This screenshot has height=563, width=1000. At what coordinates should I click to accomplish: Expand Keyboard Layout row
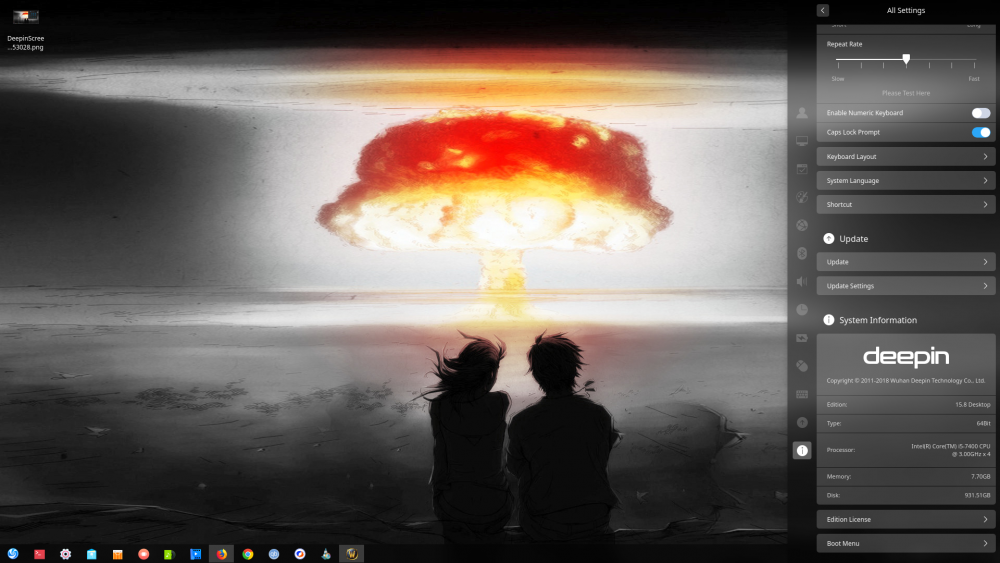(906, 156)
